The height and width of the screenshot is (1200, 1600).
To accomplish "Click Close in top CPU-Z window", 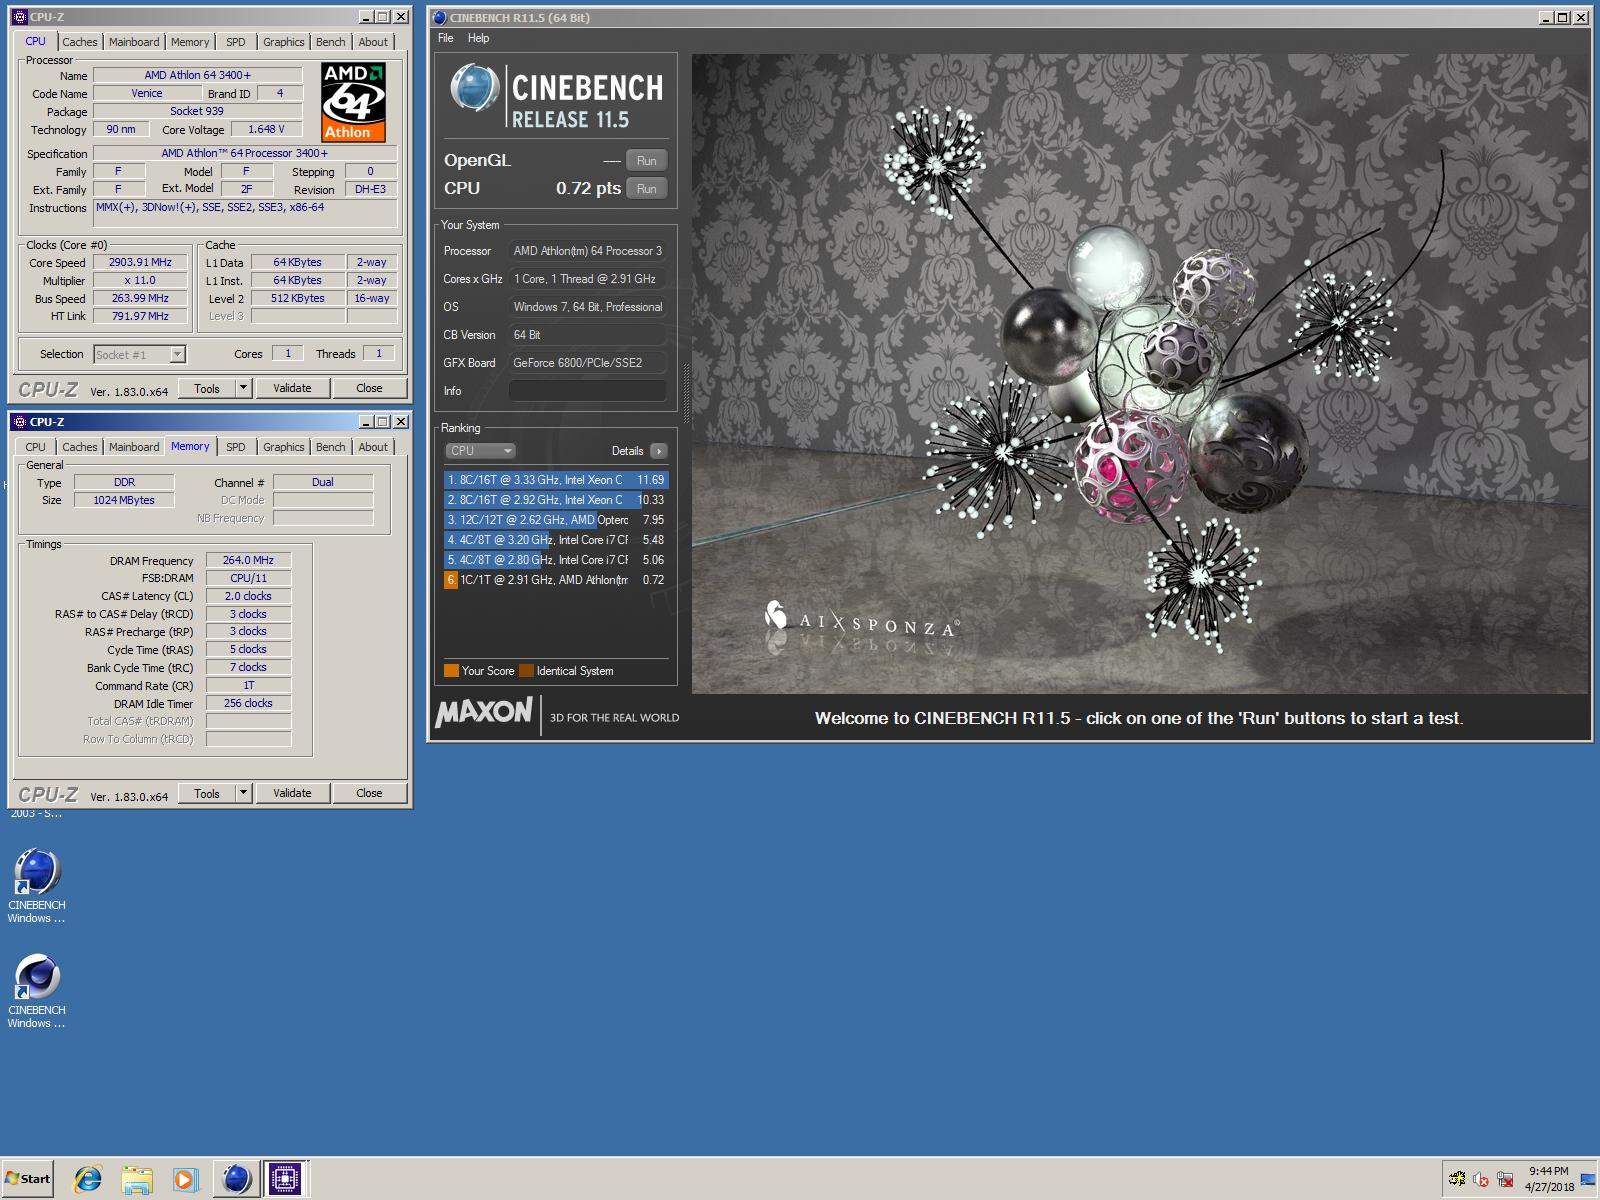I will pos(369,388).
